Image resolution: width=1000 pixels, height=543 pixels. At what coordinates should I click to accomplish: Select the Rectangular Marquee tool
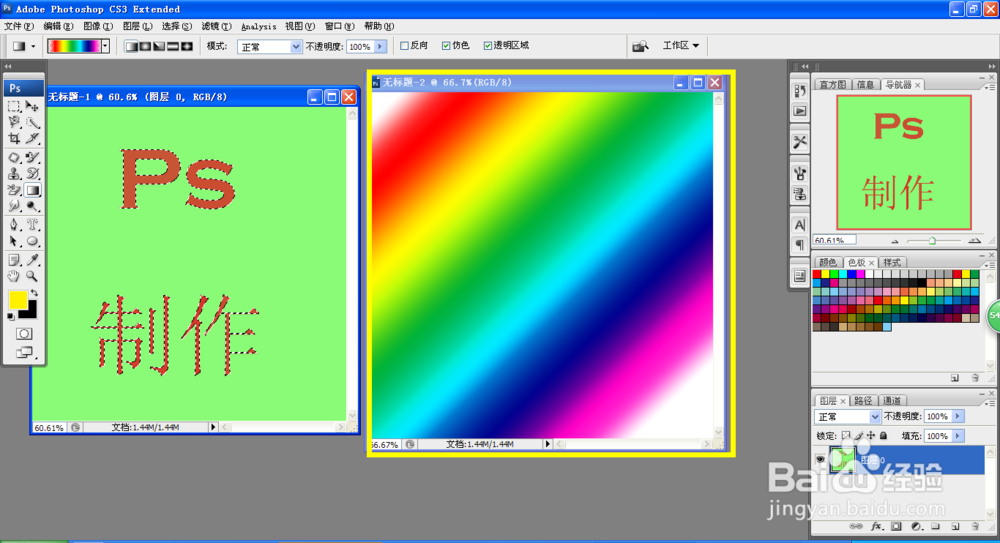tap(14, 106)
